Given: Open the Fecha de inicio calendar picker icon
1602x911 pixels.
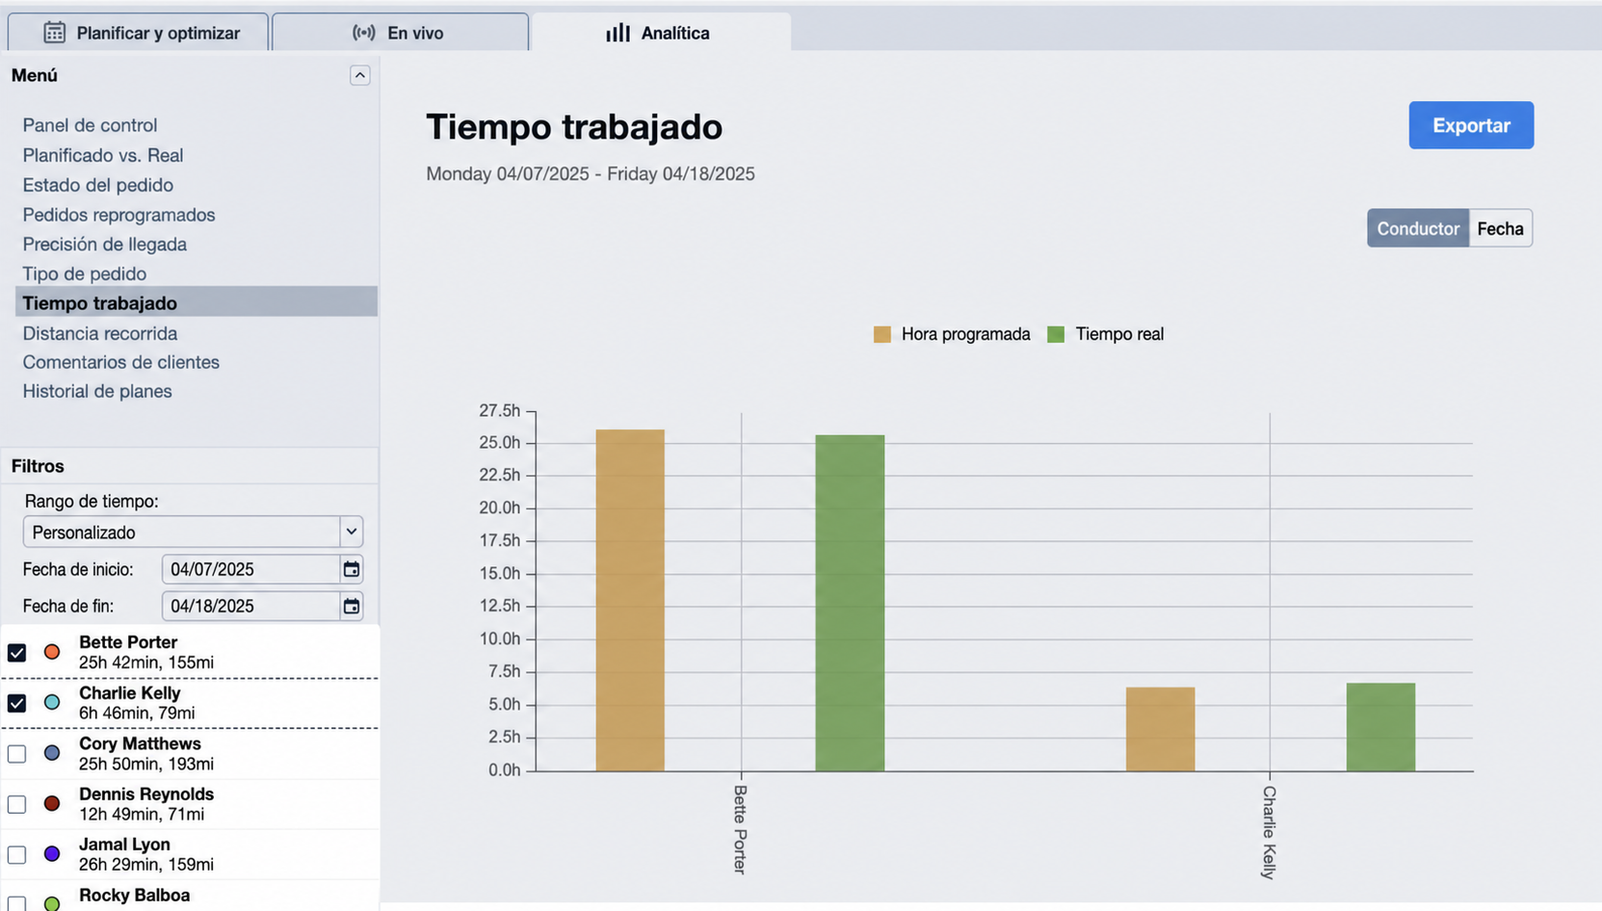Looking at the screenshot, I should pyautogui.click(x=351, y=569).
